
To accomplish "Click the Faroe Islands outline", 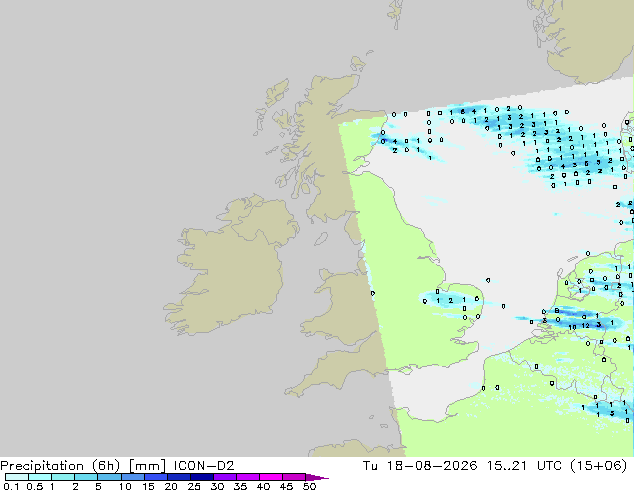I will tap(396, 14).
